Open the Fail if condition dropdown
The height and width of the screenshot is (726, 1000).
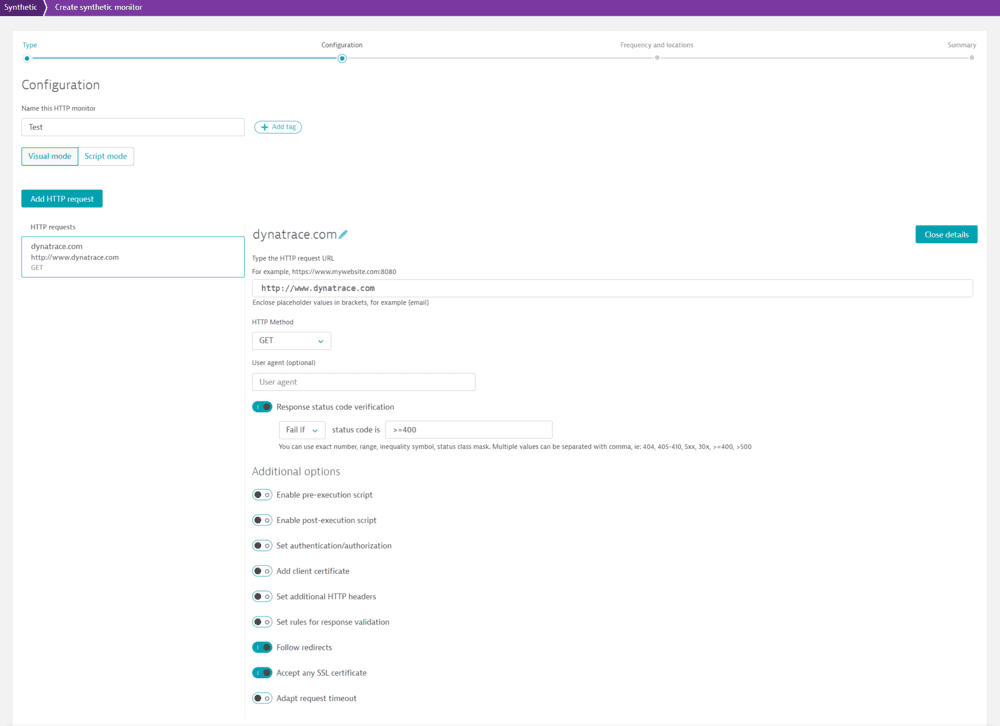click(301, 429)
